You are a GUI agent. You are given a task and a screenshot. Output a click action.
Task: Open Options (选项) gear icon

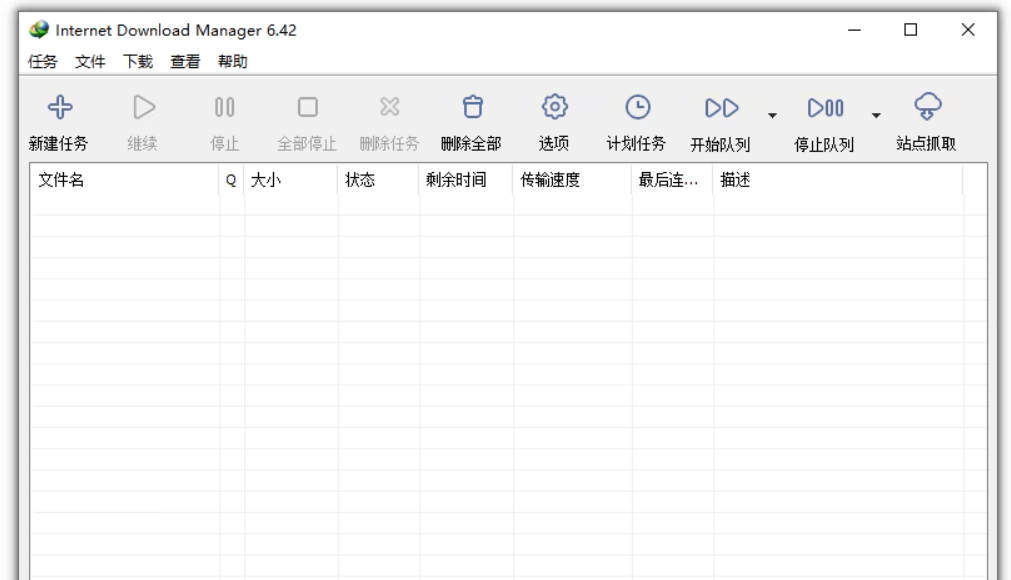tap(554, 107)
